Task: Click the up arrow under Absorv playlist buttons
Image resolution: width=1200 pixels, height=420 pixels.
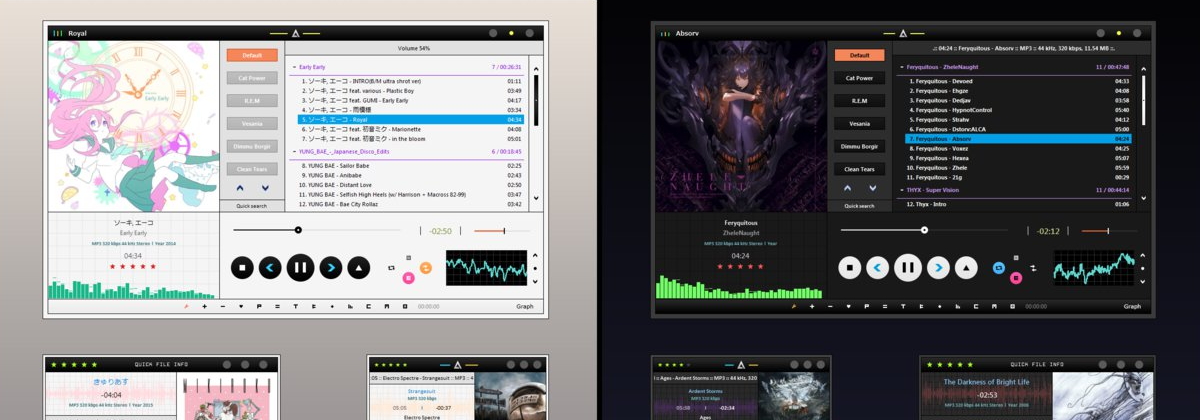Action: click(x=847, y=188)
